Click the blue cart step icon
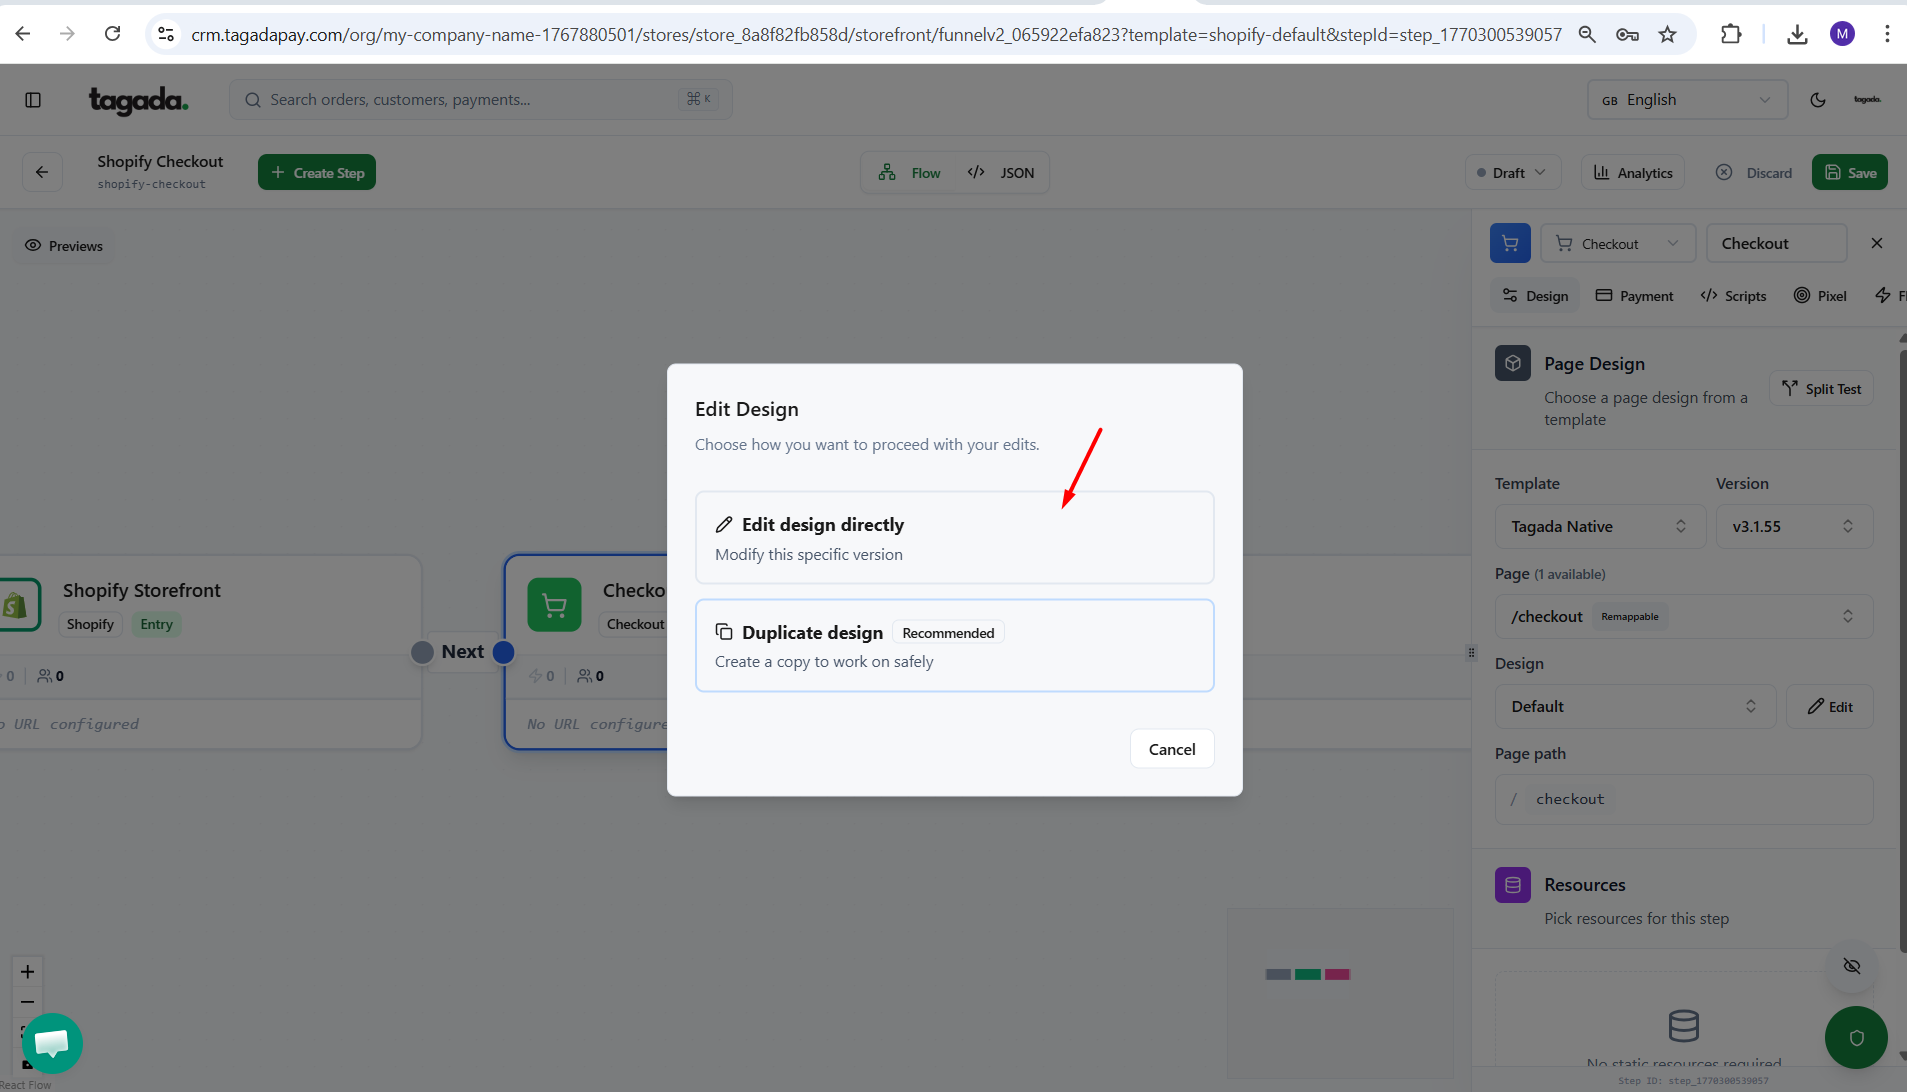Screen dimensions: 1907x1092 [x=1510, y=243]
